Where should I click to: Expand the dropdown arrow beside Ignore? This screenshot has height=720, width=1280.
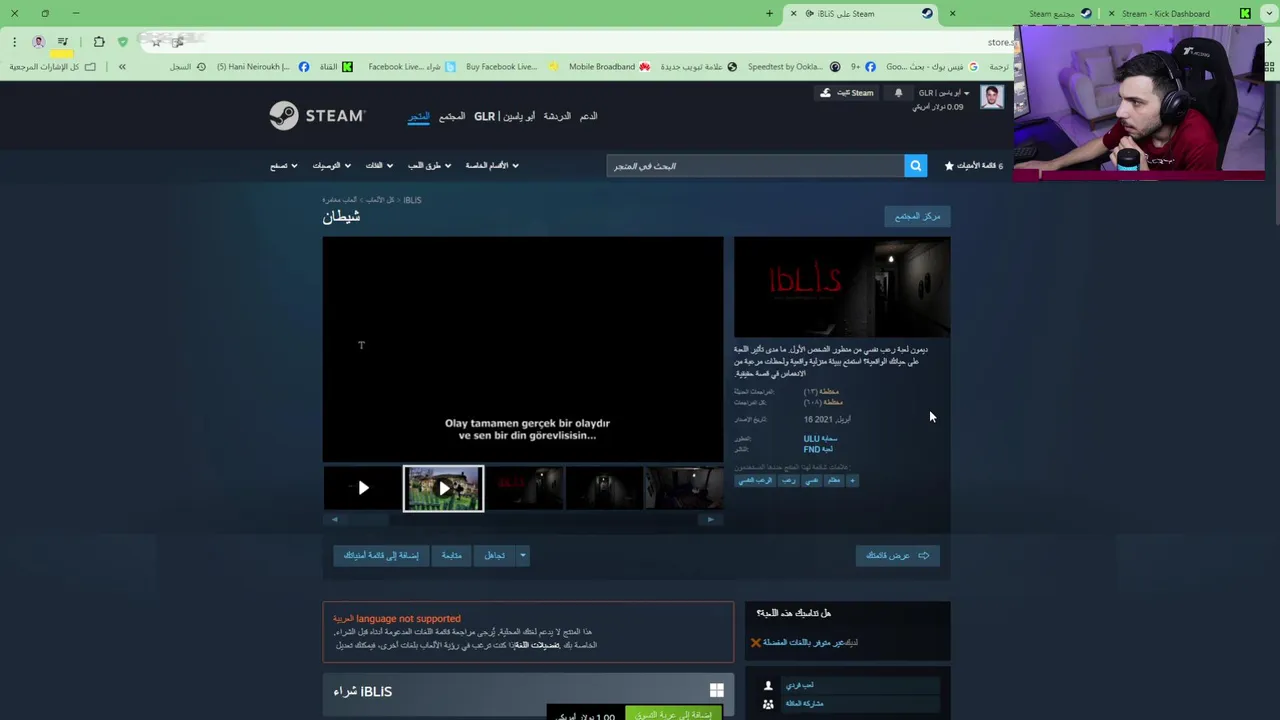coord(522,555)
